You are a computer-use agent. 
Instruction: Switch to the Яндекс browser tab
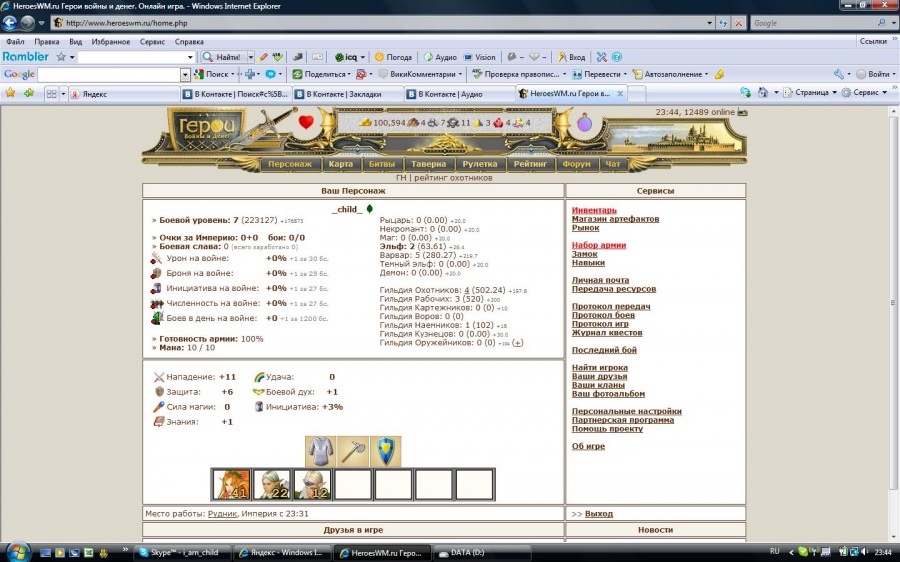(123, 94)
